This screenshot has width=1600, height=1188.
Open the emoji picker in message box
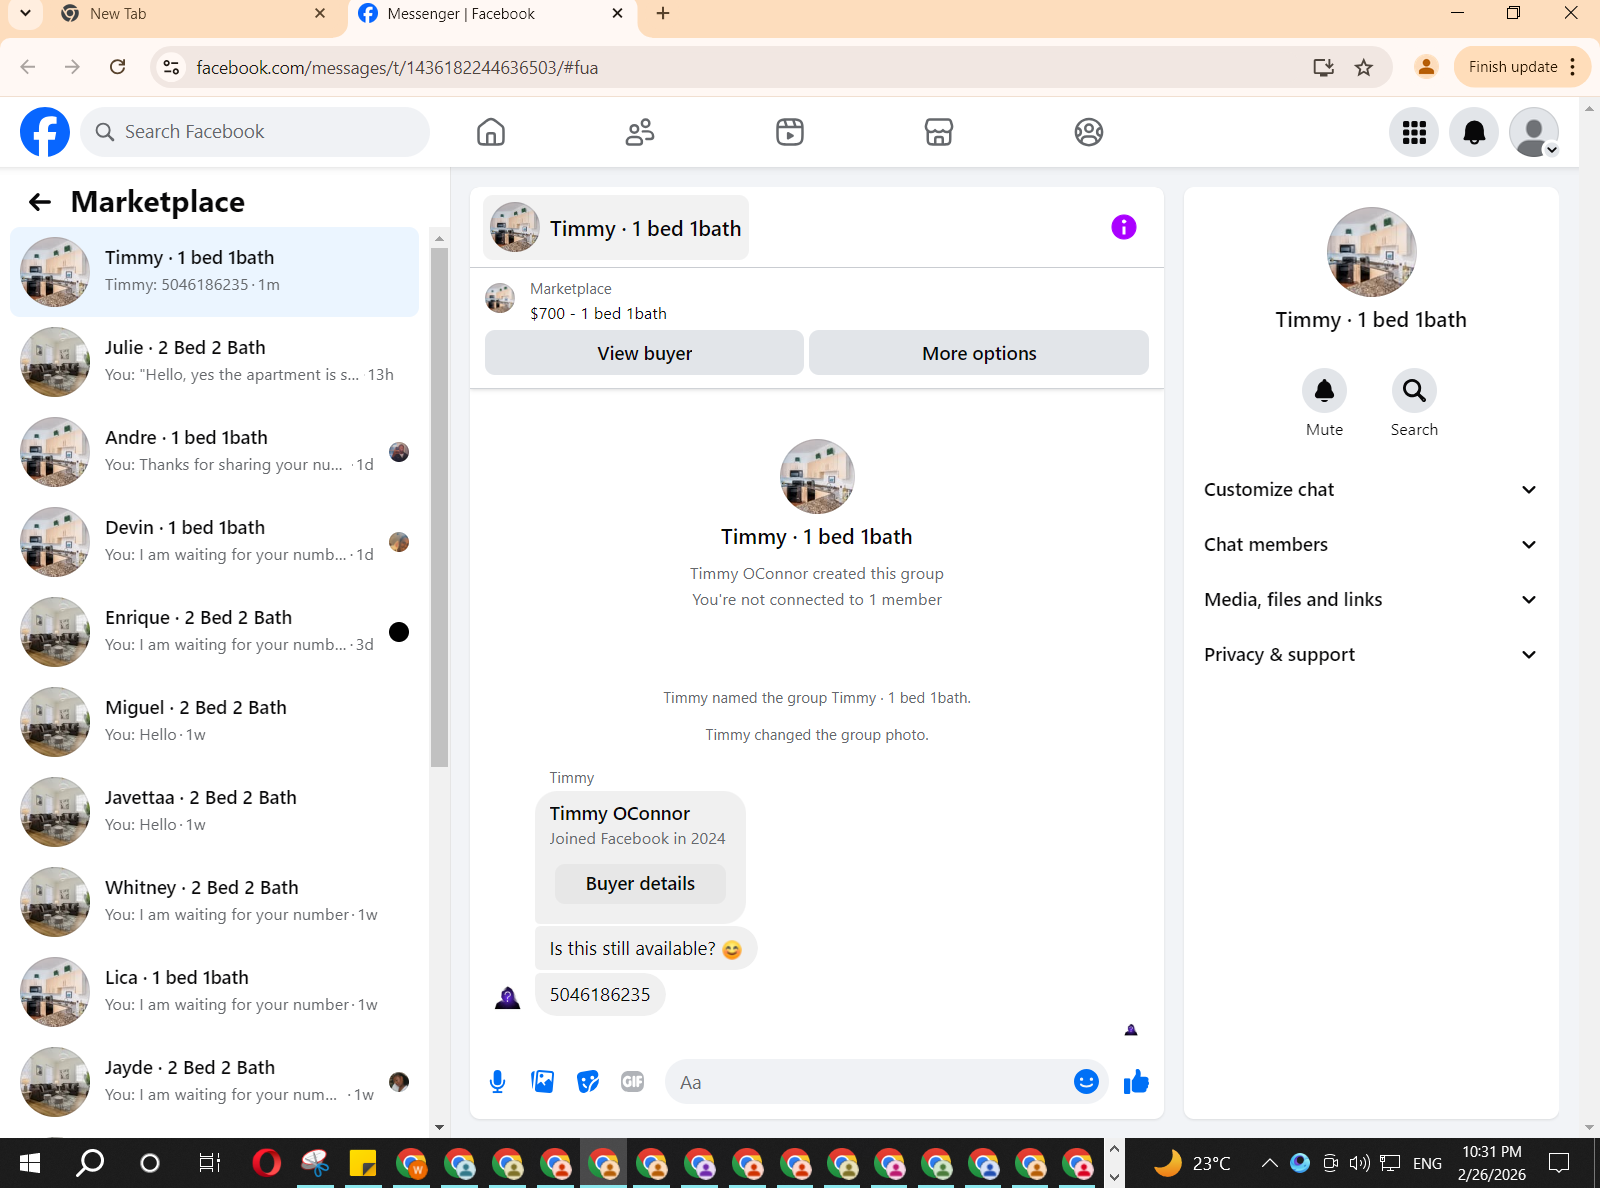tap(1086, 1081)
